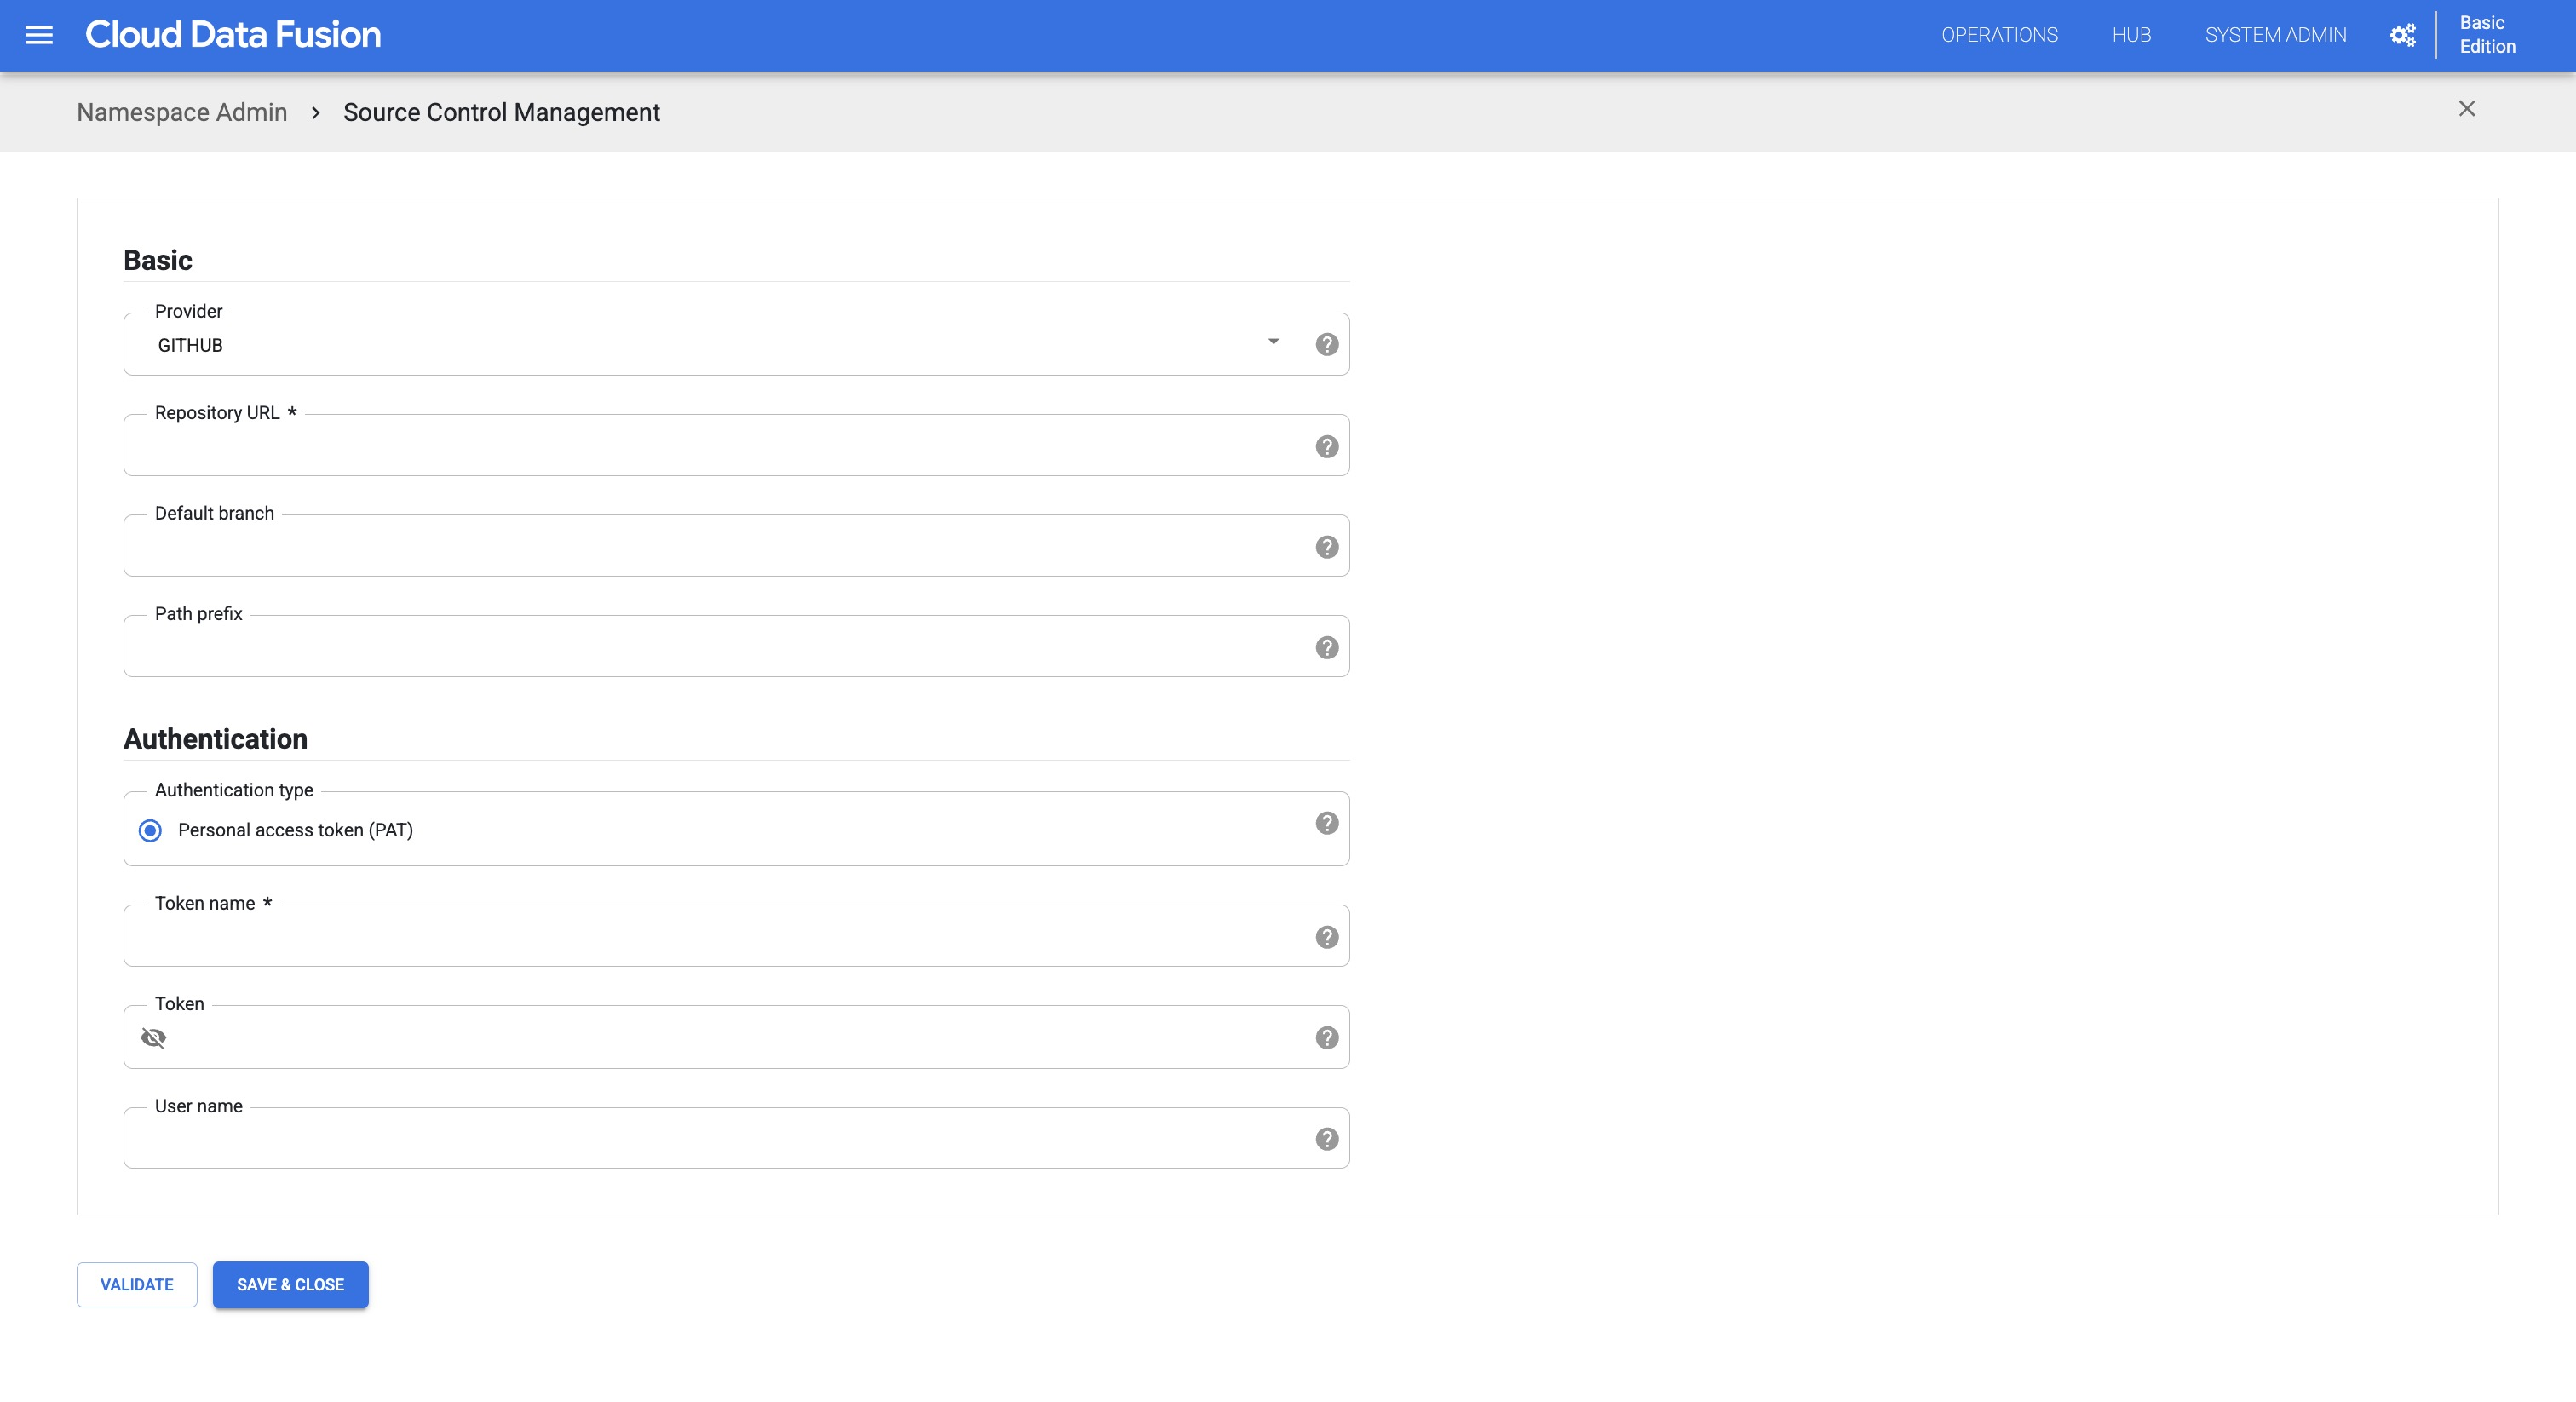2576x1402 pixels.
Task: Click the SYSTEM ADMIN navigation tab
Action: 2274,35
